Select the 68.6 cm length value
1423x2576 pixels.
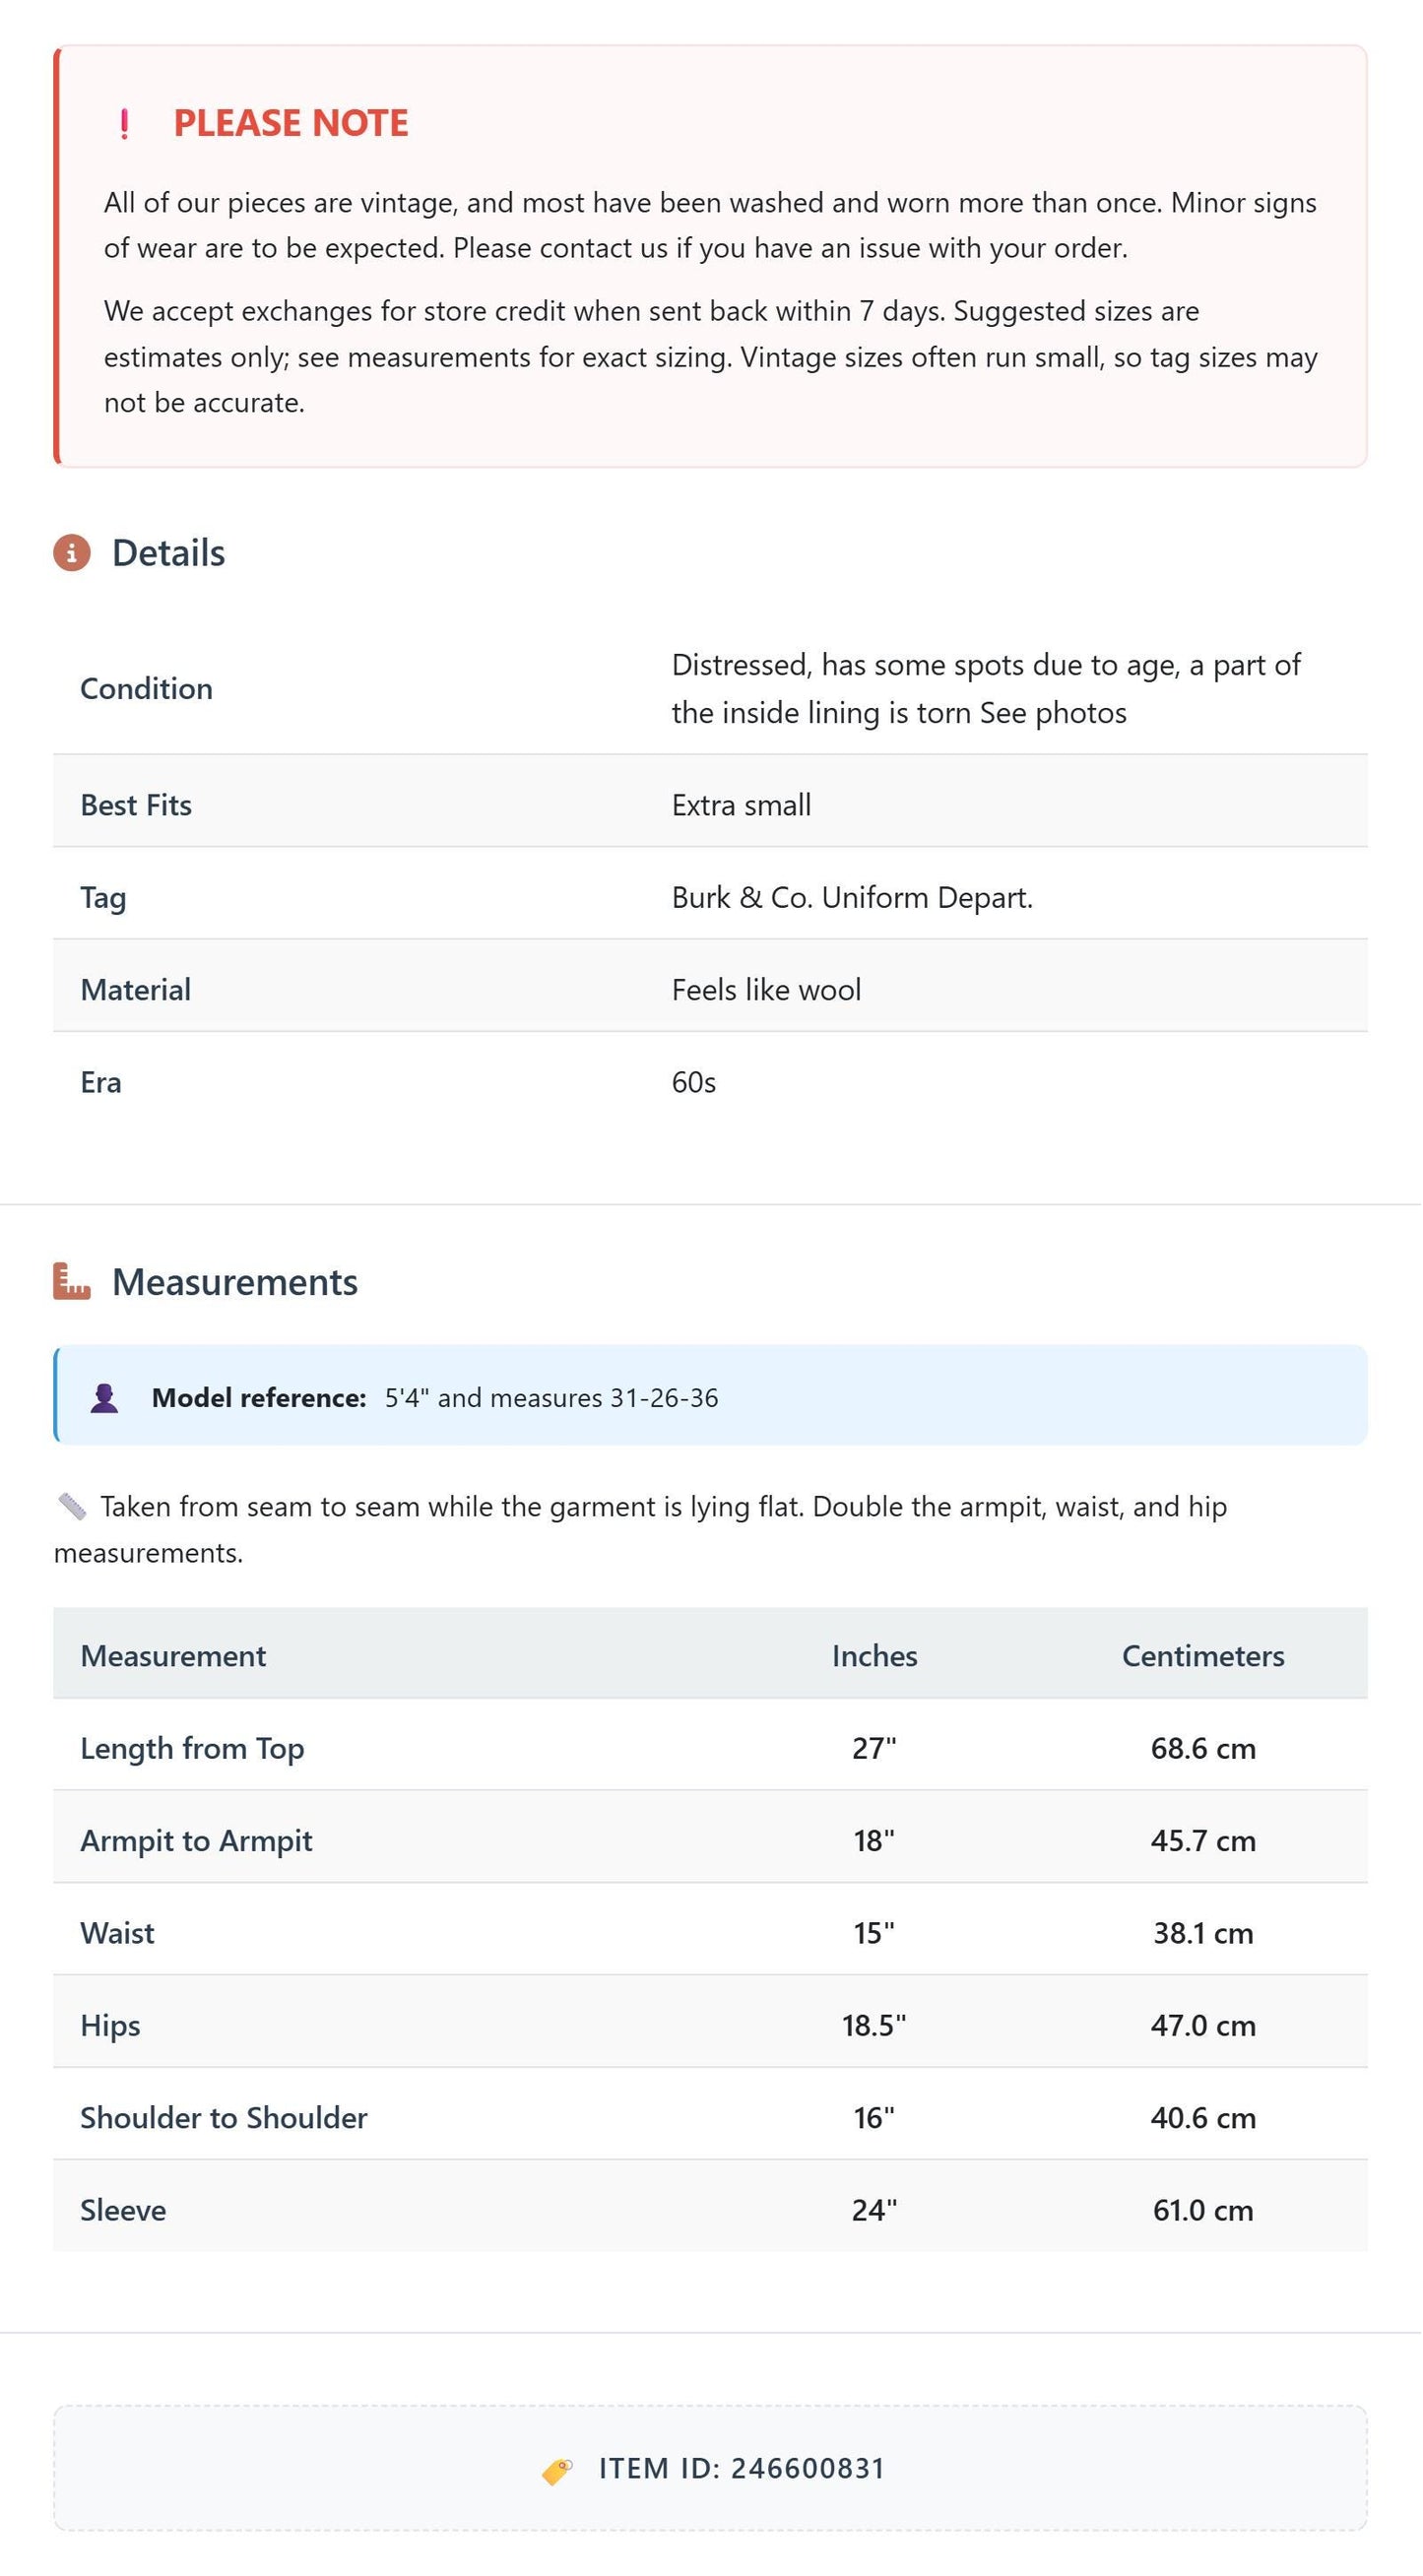(1204, 1748)
